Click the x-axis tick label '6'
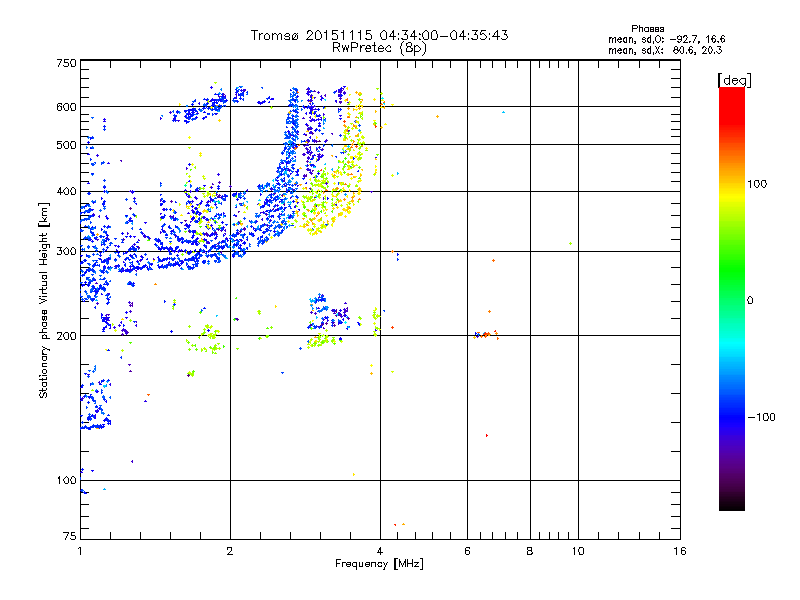This screenshot has width=800, height=600. click(x=467, y=551)
